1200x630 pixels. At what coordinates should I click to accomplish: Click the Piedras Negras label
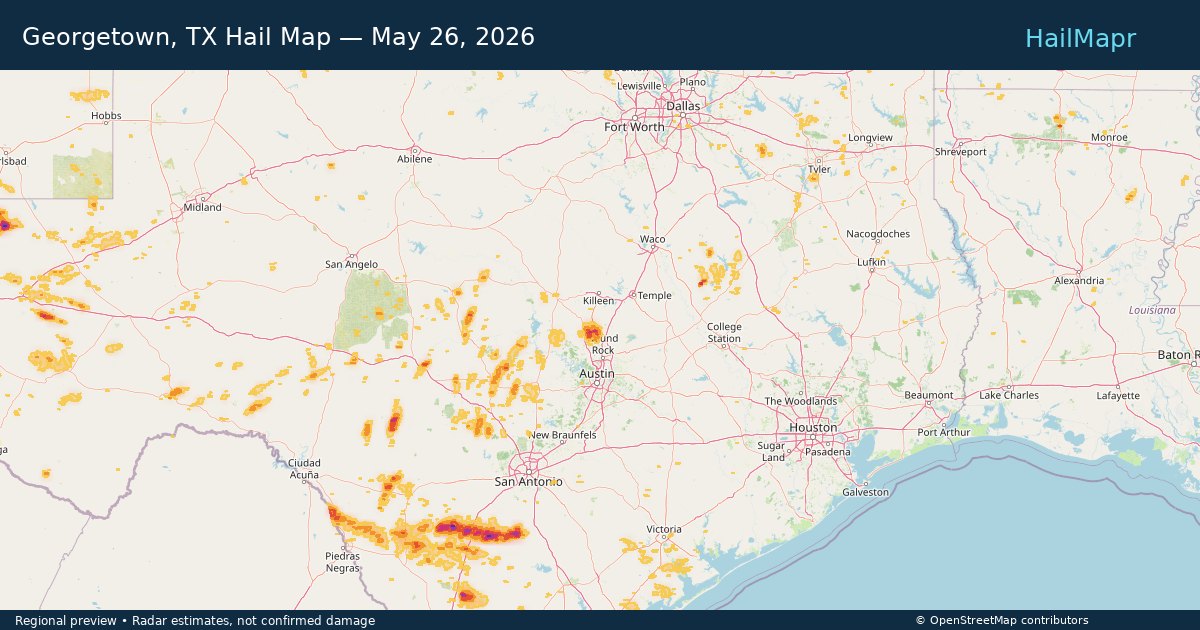[343, 562]
